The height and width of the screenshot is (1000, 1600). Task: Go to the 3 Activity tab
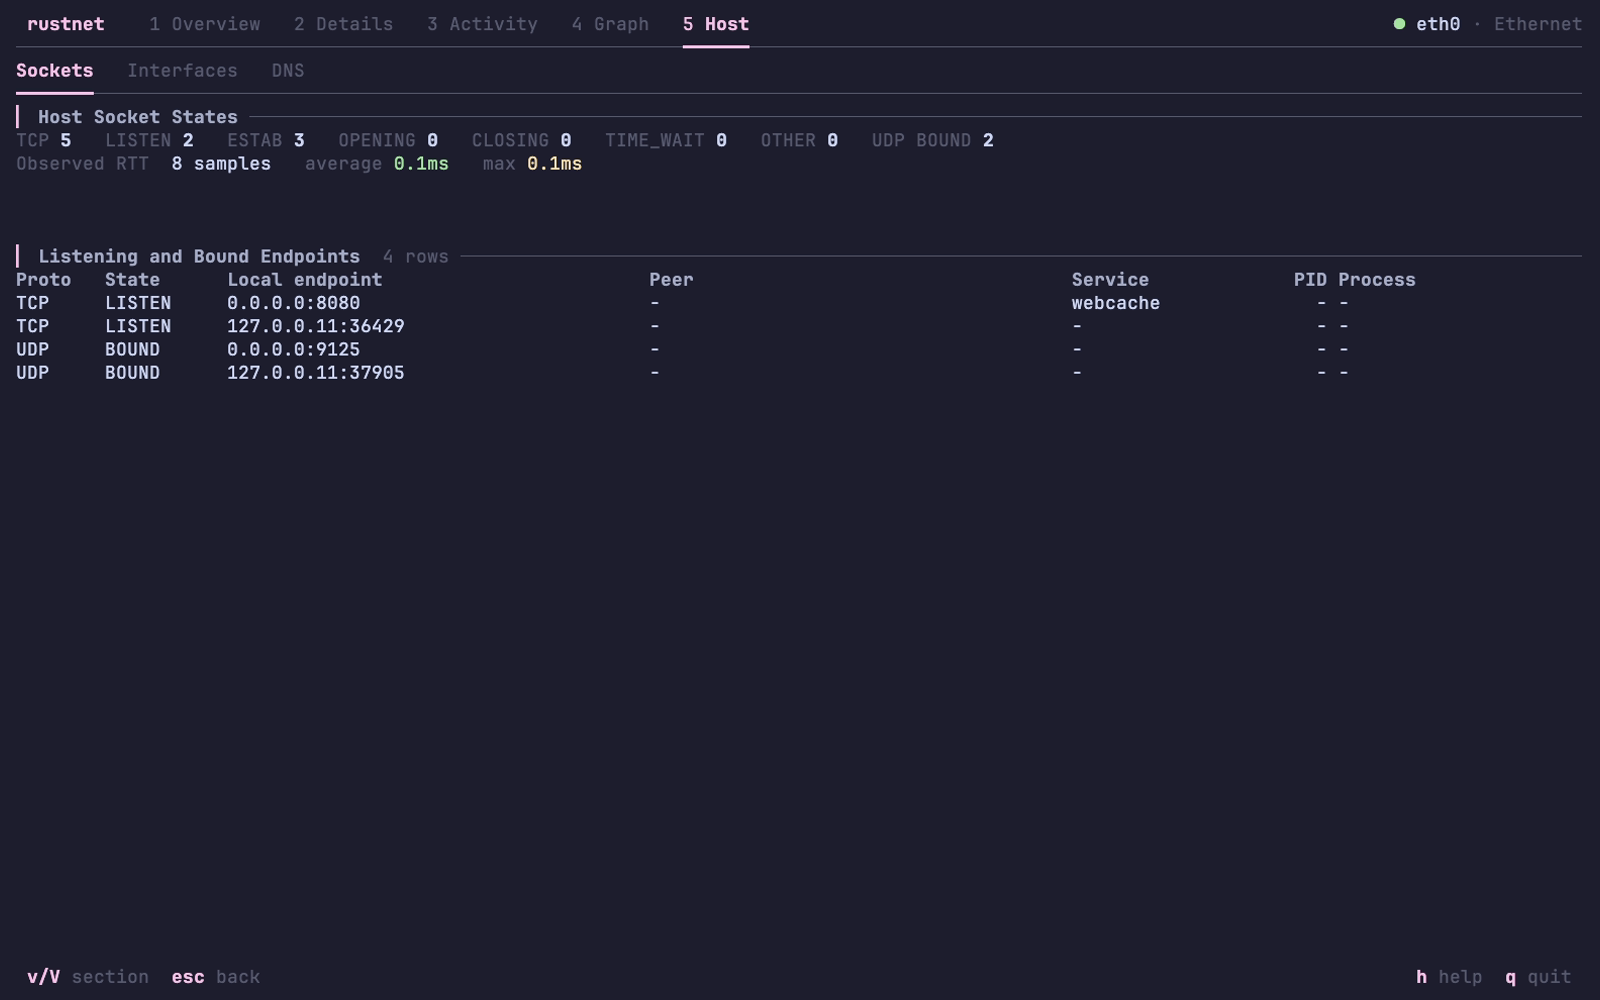click(x=482, y=24)
